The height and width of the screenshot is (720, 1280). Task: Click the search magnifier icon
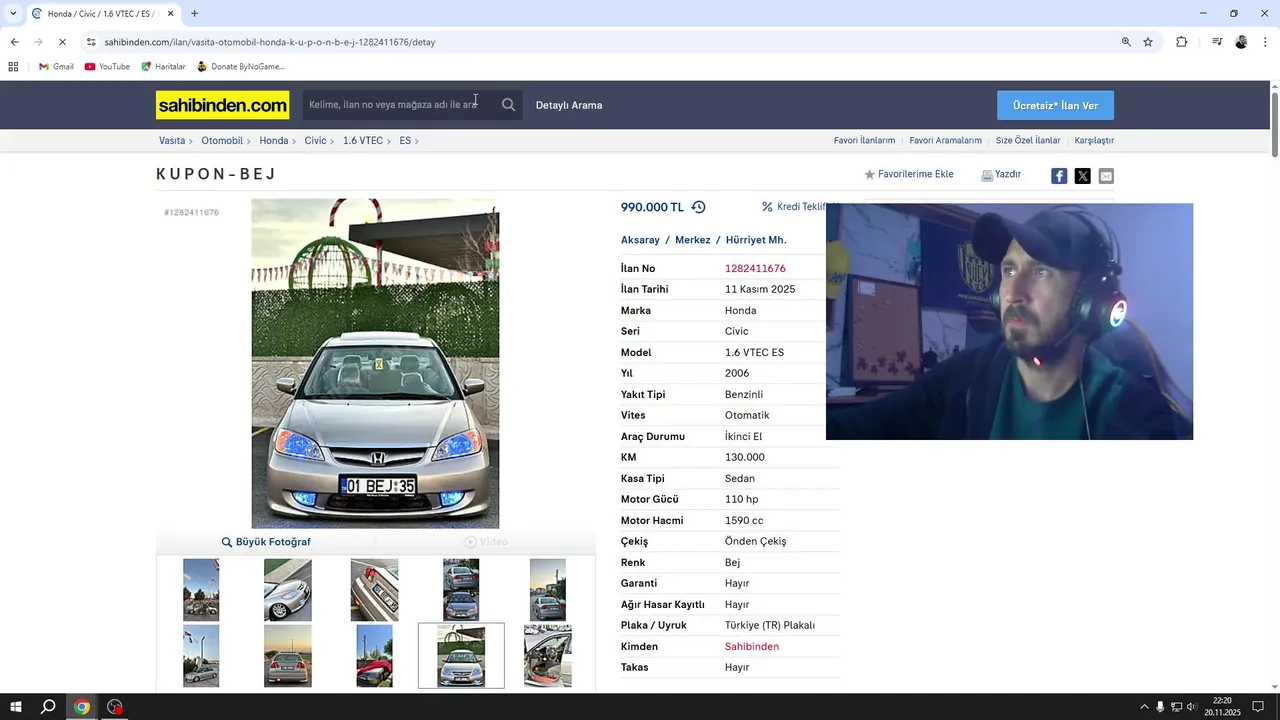509,105
